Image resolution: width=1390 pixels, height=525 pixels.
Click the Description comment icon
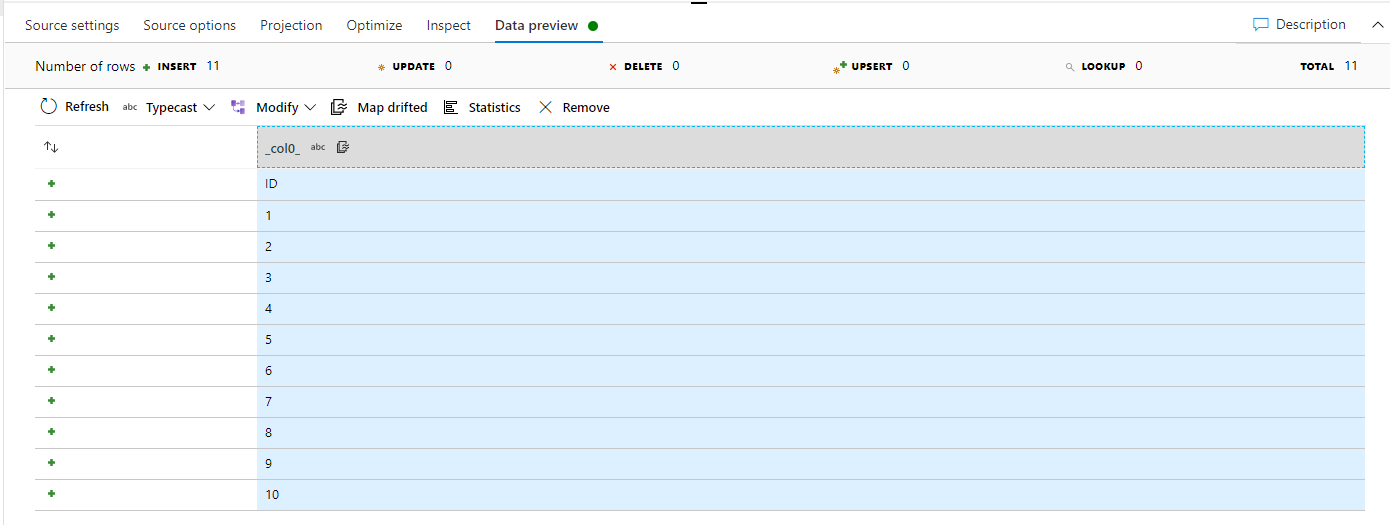click(1261, 25)
